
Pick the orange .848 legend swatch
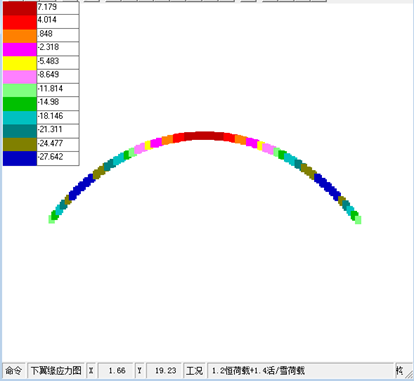point(20,36)
